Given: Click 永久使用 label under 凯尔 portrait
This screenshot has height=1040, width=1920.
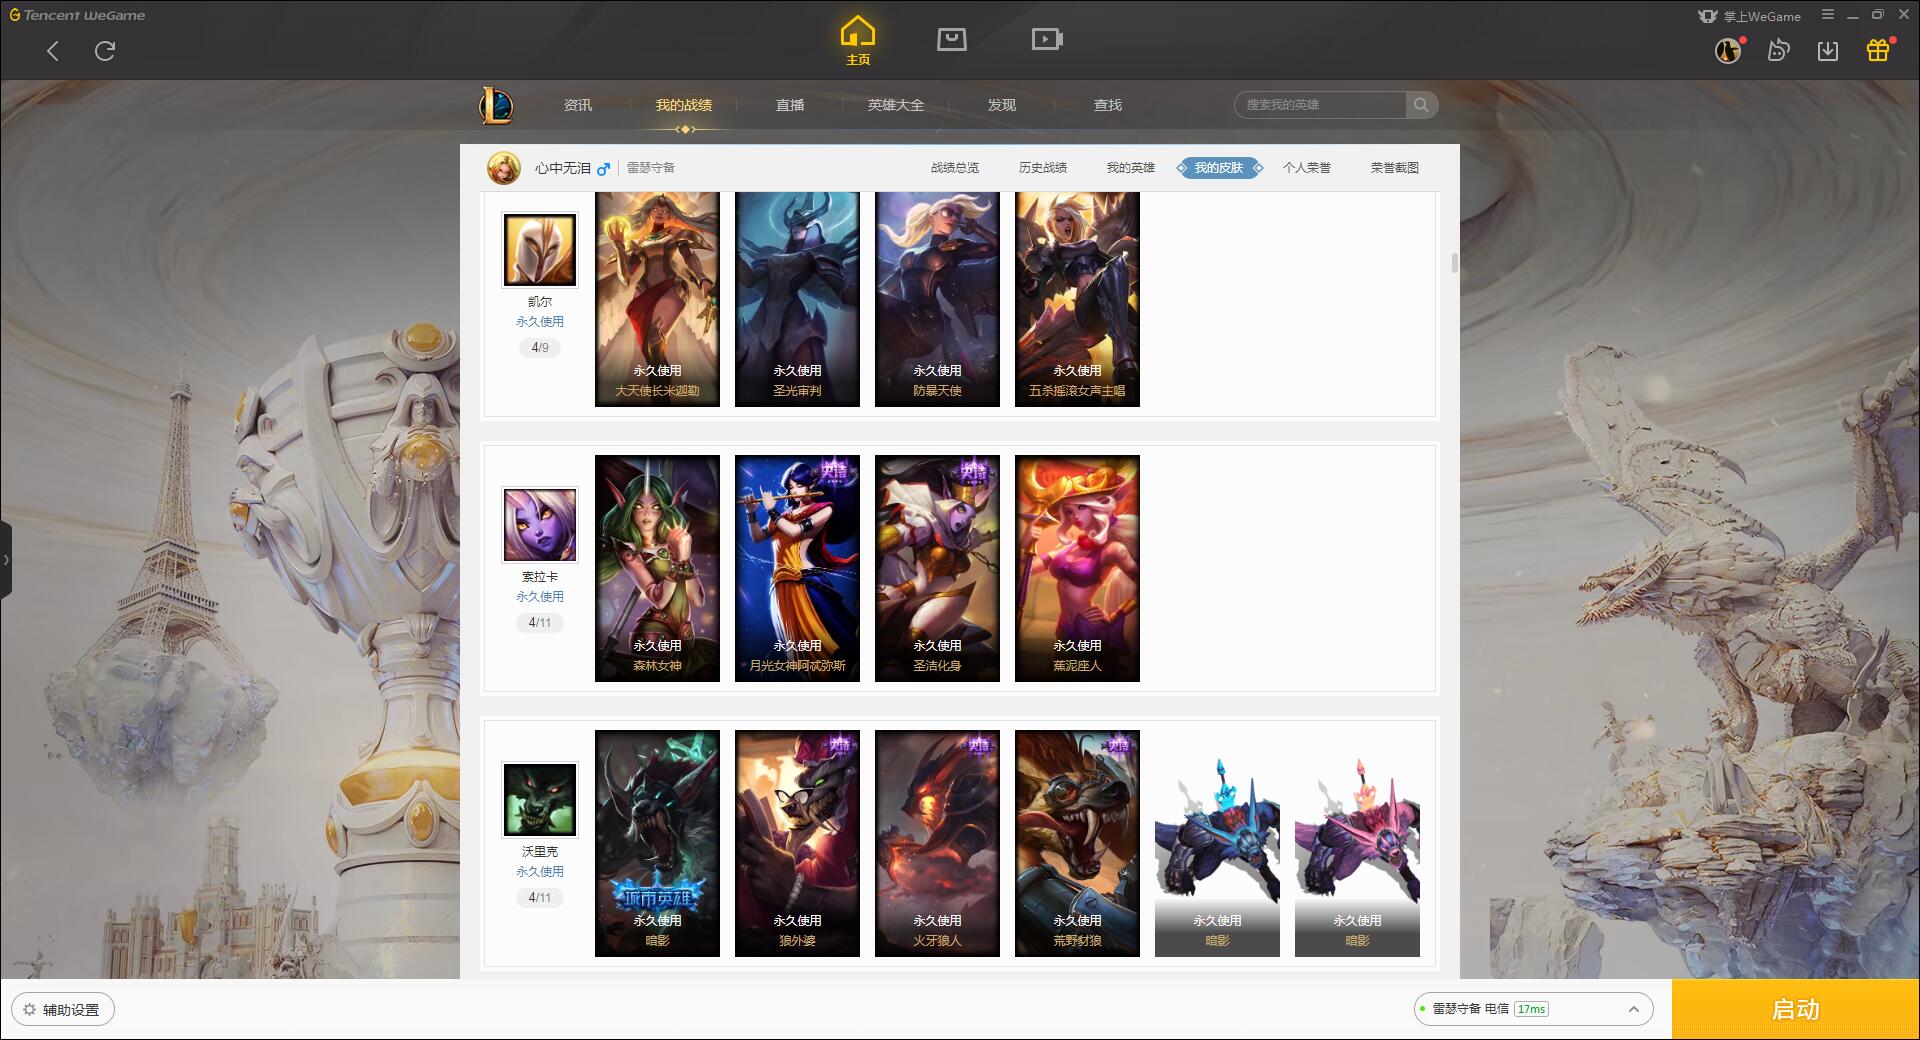Looking at the screenshot, I should (x=540, y=322).
